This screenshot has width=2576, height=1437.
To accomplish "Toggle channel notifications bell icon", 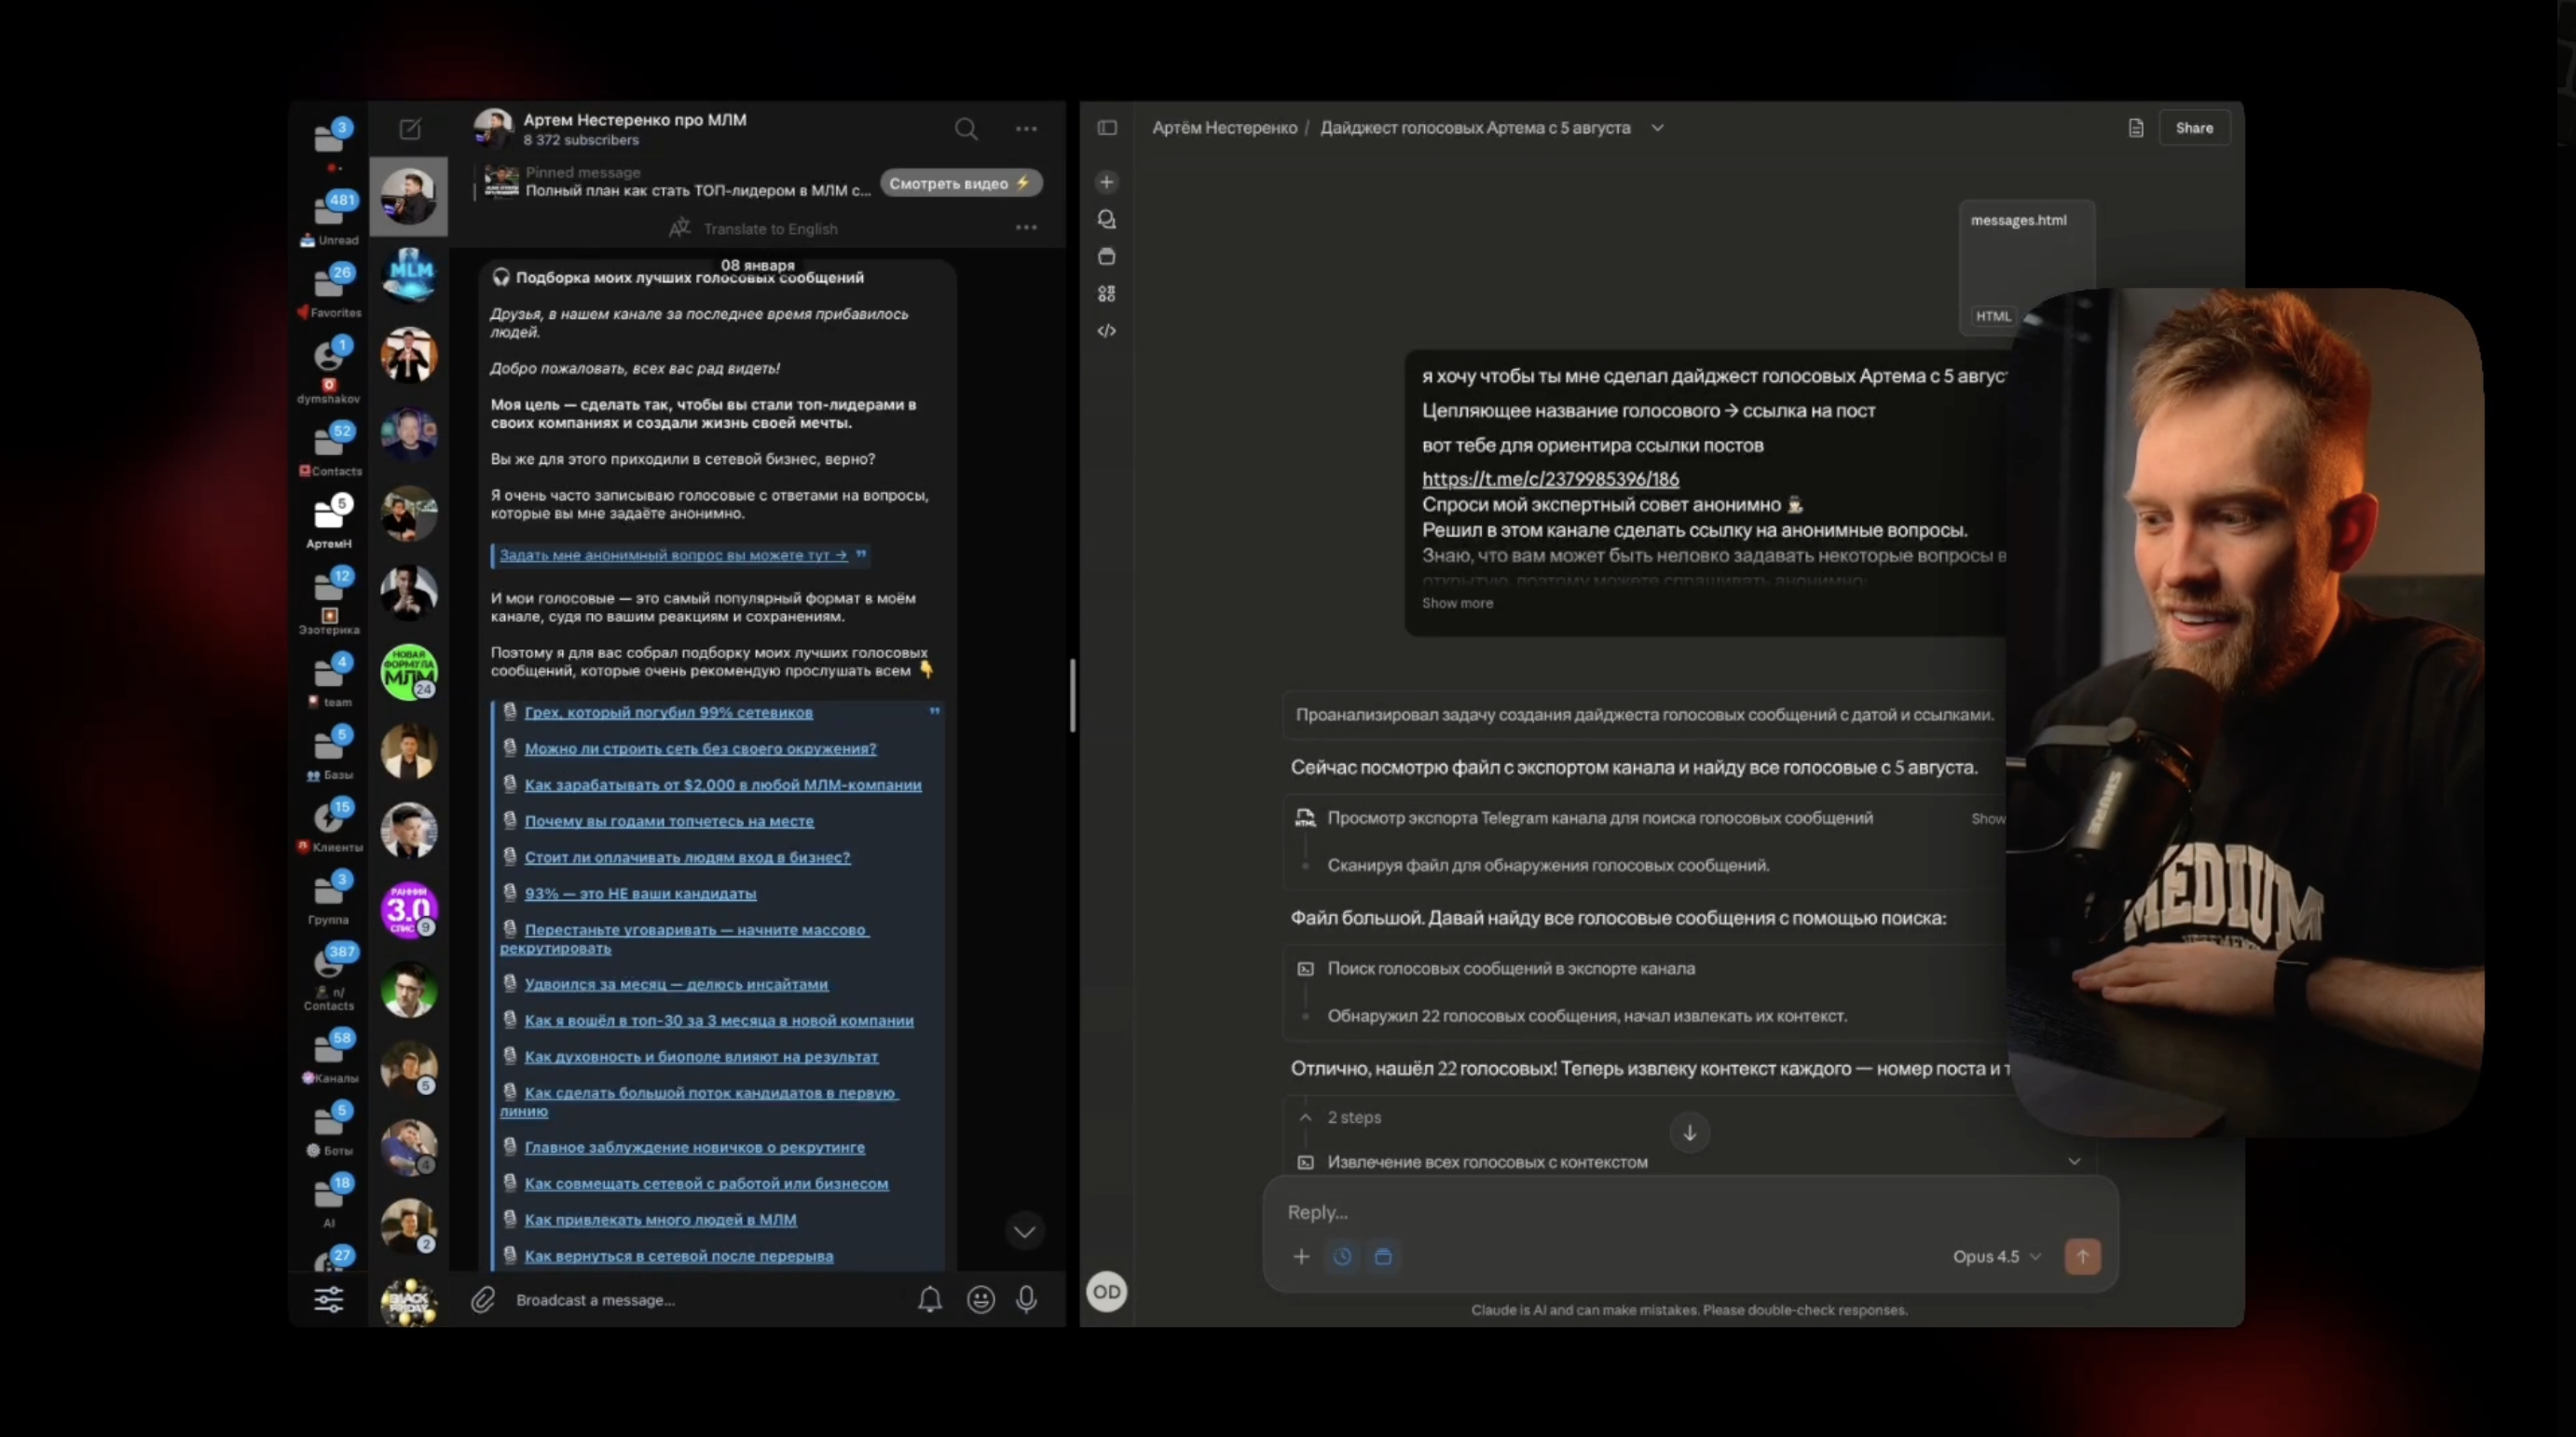I will click(930, 1299).
